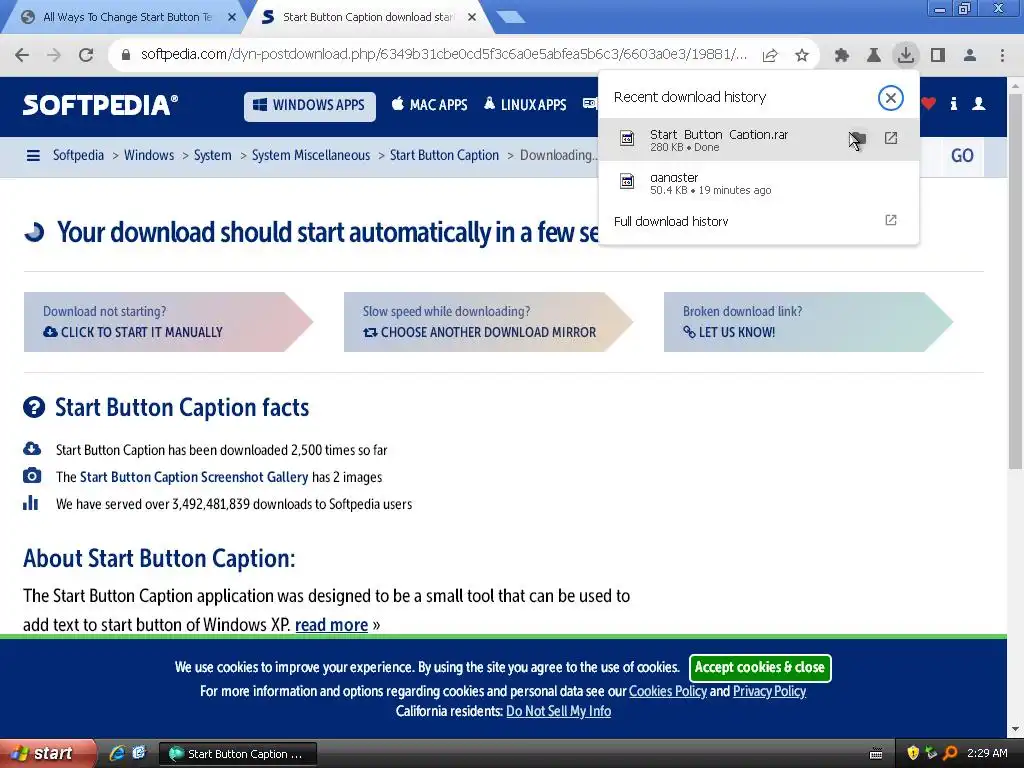Show Start Button Caption.rar in folder

click(x=857, y=138)
